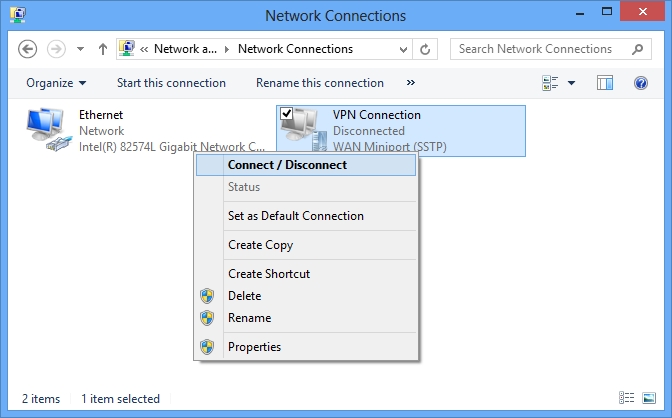Viewport: 672px width, 418px height.
Task: Expand the change view options arrow
Action: tap(571, 83)
